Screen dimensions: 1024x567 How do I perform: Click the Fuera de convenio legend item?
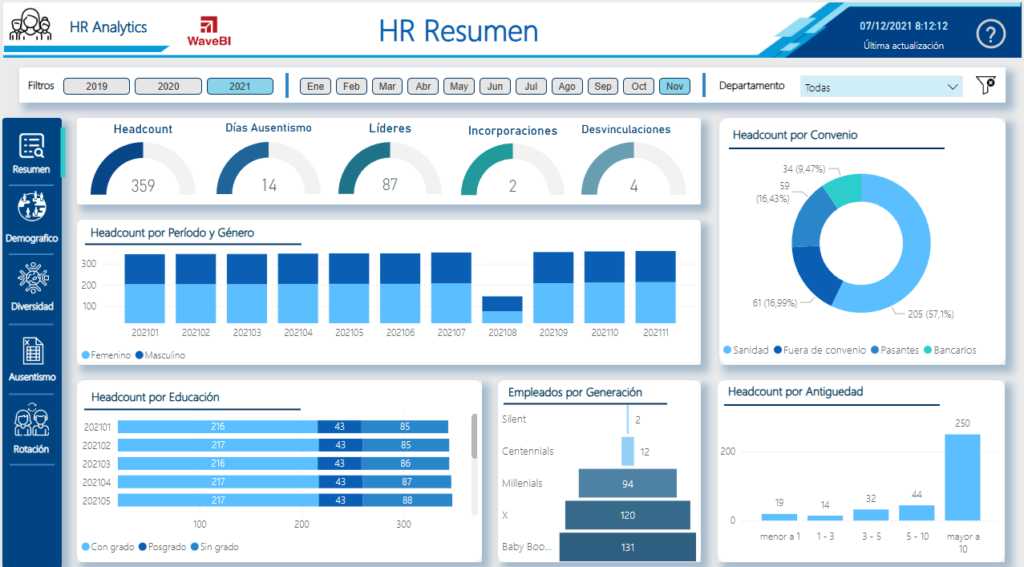click(x=820, y=350)
